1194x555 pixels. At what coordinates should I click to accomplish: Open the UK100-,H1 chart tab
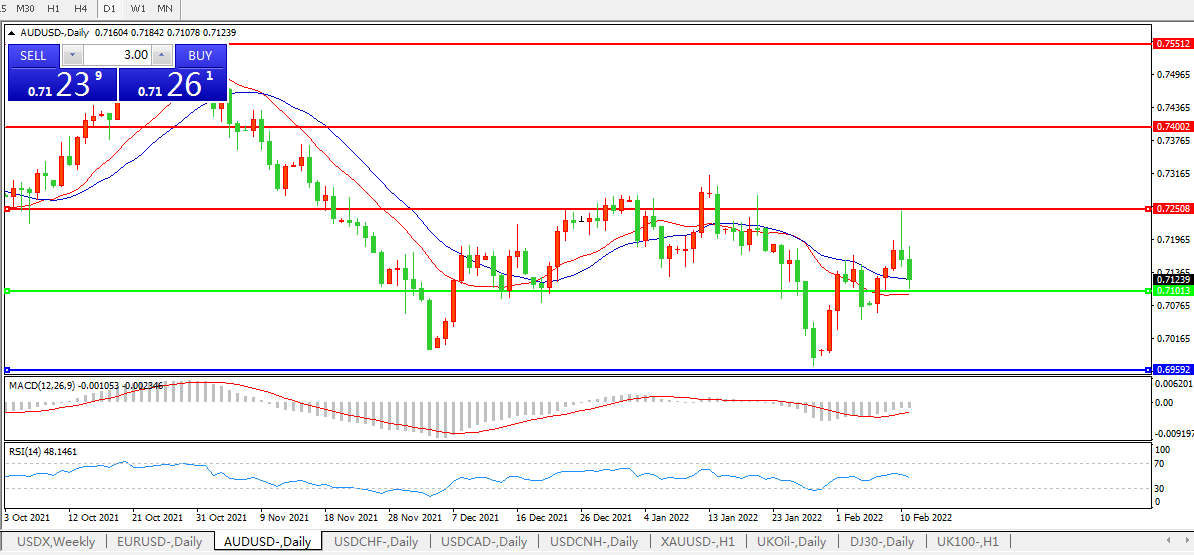[968, 542]
